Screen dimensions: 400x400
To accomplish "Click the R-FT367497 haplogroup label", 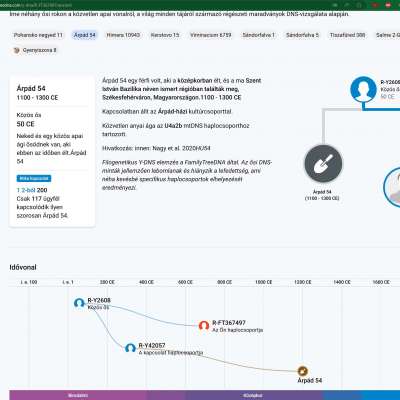I will [x=229, y=323].
